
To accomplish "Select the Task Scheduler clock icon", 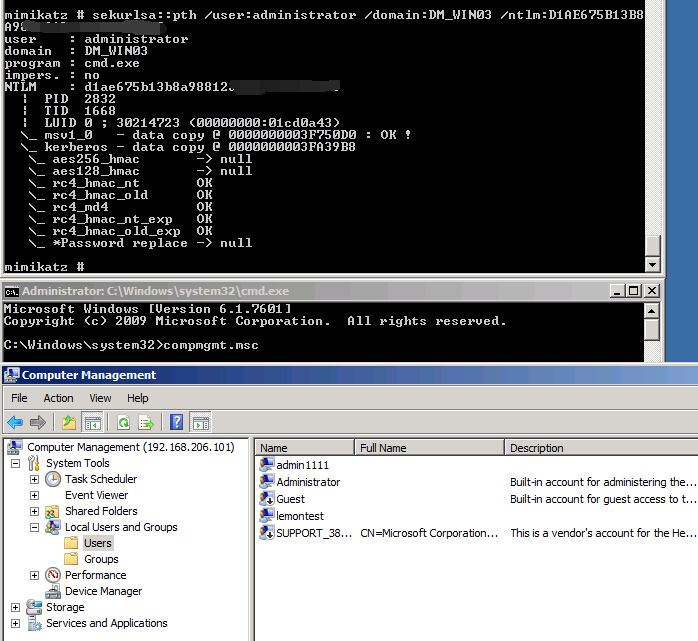I will click(53, 479).
